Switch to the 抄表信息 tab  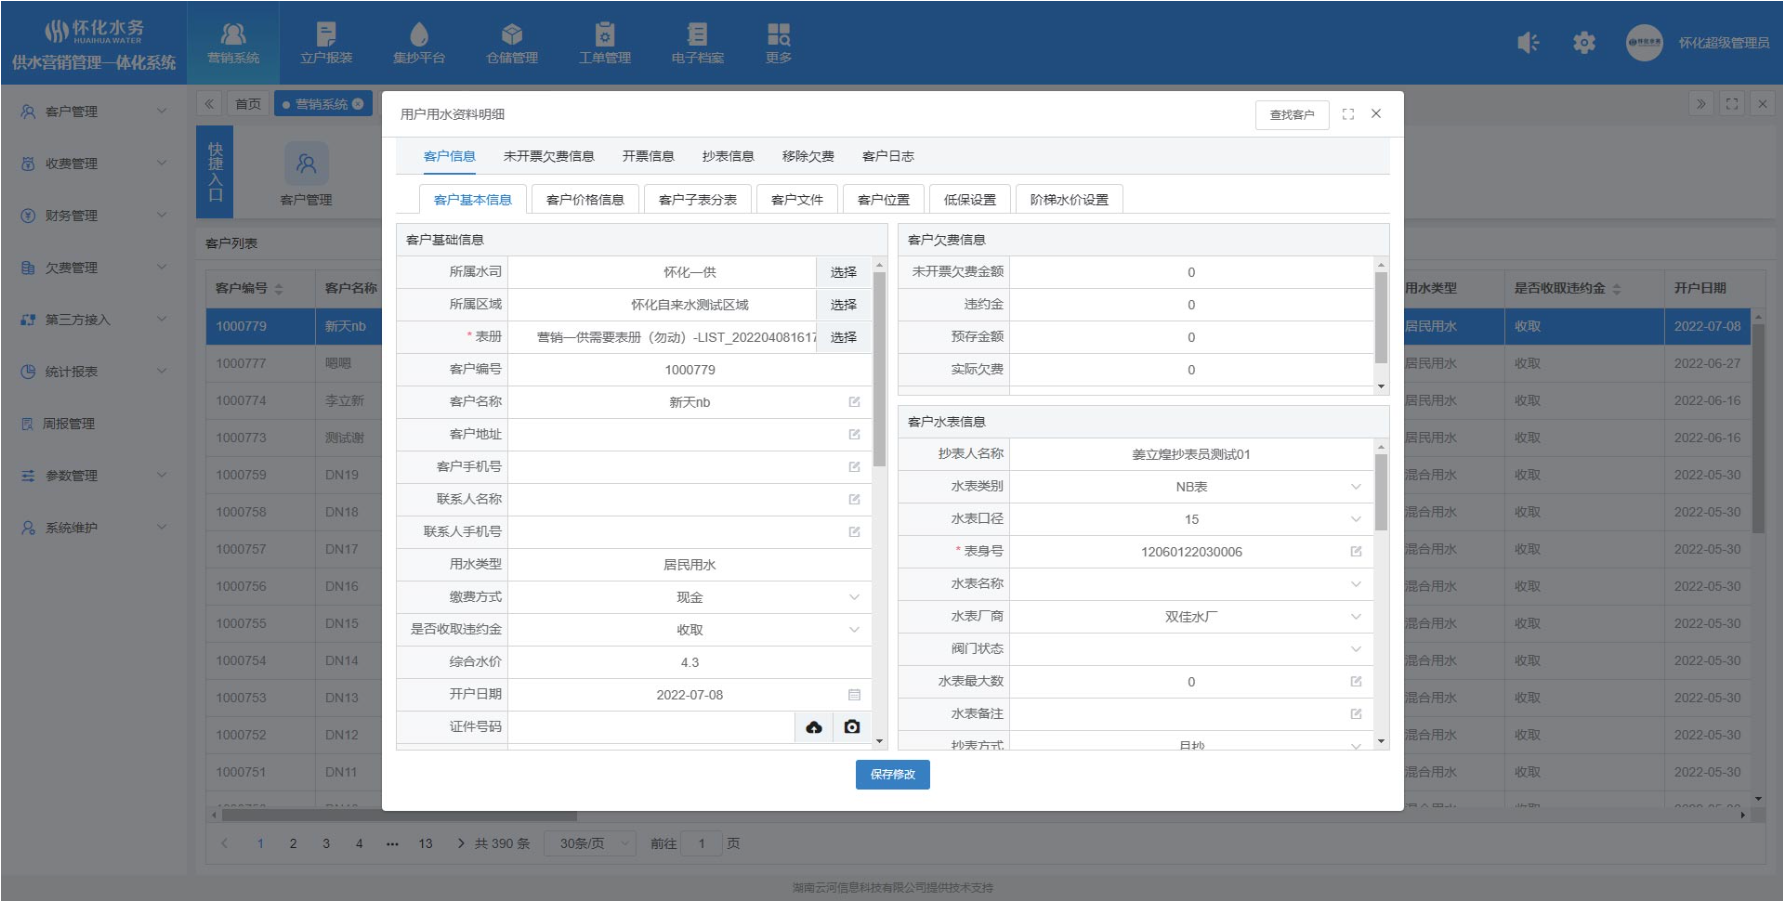[728, 156]
